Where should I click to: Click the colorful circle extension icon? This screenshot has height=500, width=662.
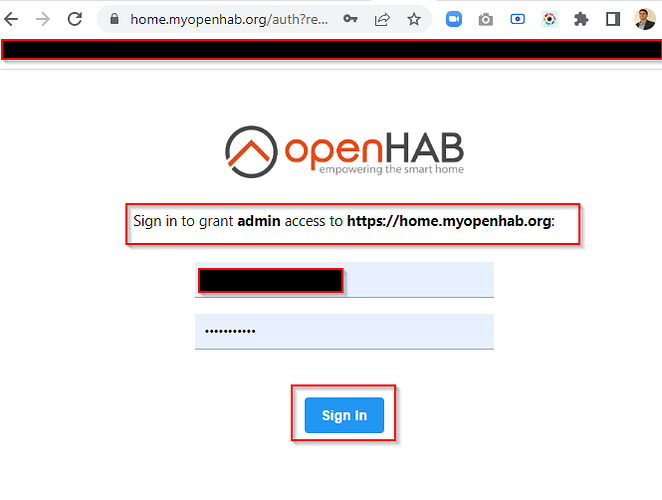549,19
